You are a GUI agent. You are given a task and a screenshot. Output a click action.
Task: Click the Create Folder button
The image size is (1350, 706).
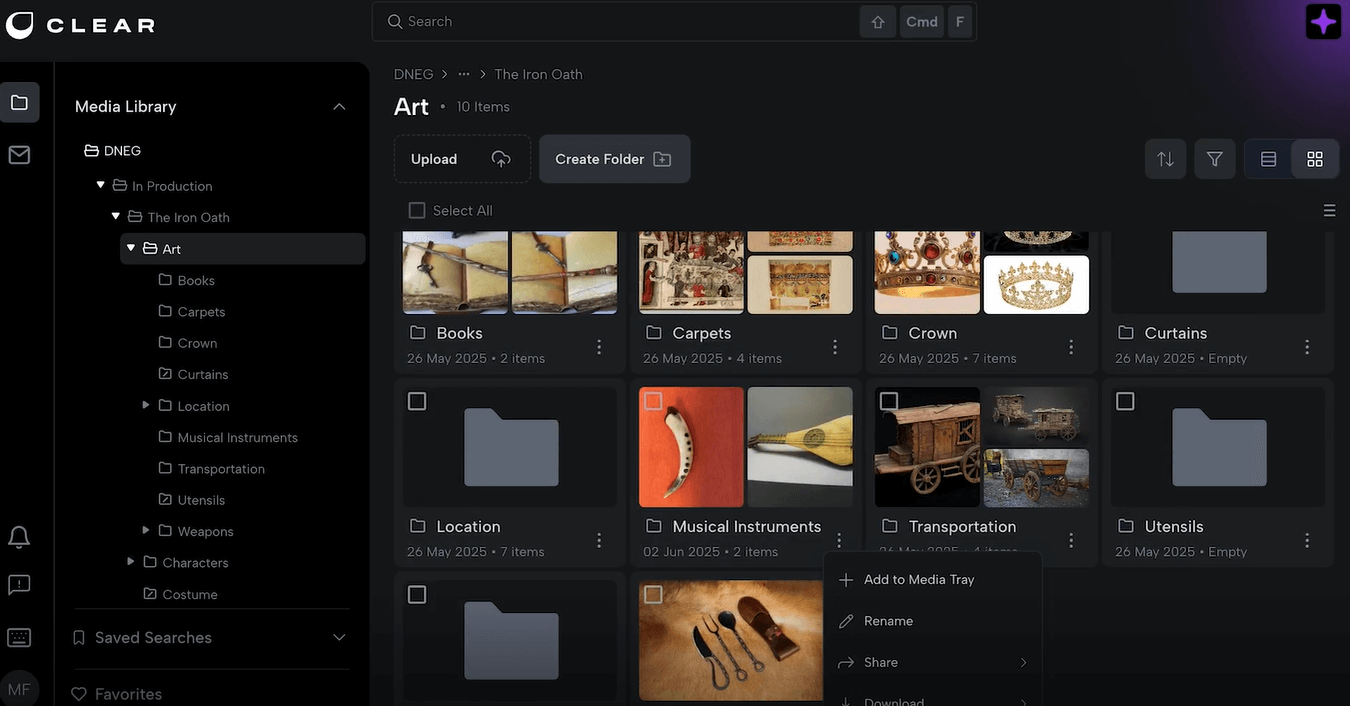[614, 159]
